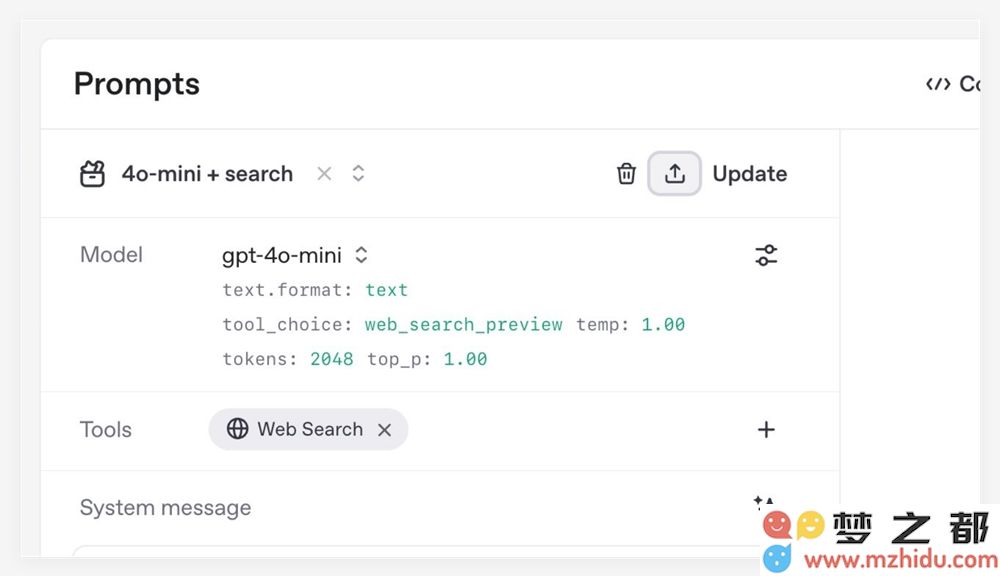Open the gpt-4o-mini model dropdown
1000x576 pixels.
295,255
